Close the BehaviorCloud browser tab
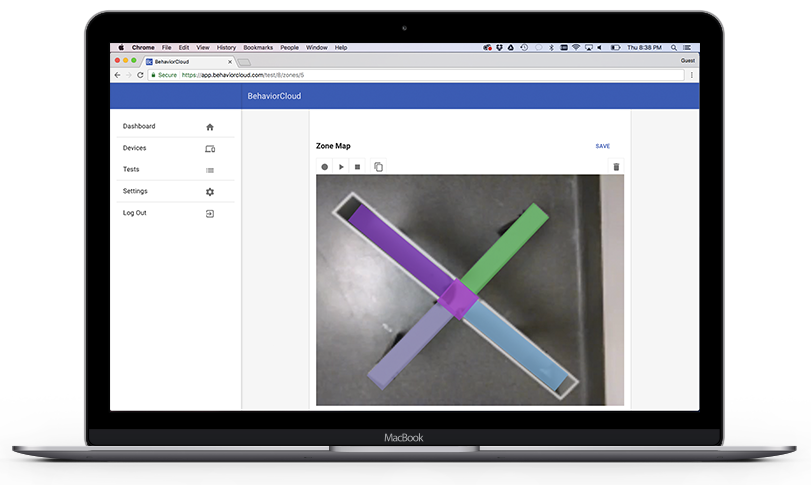The image size is (811, 485). [x=230, y=62]
